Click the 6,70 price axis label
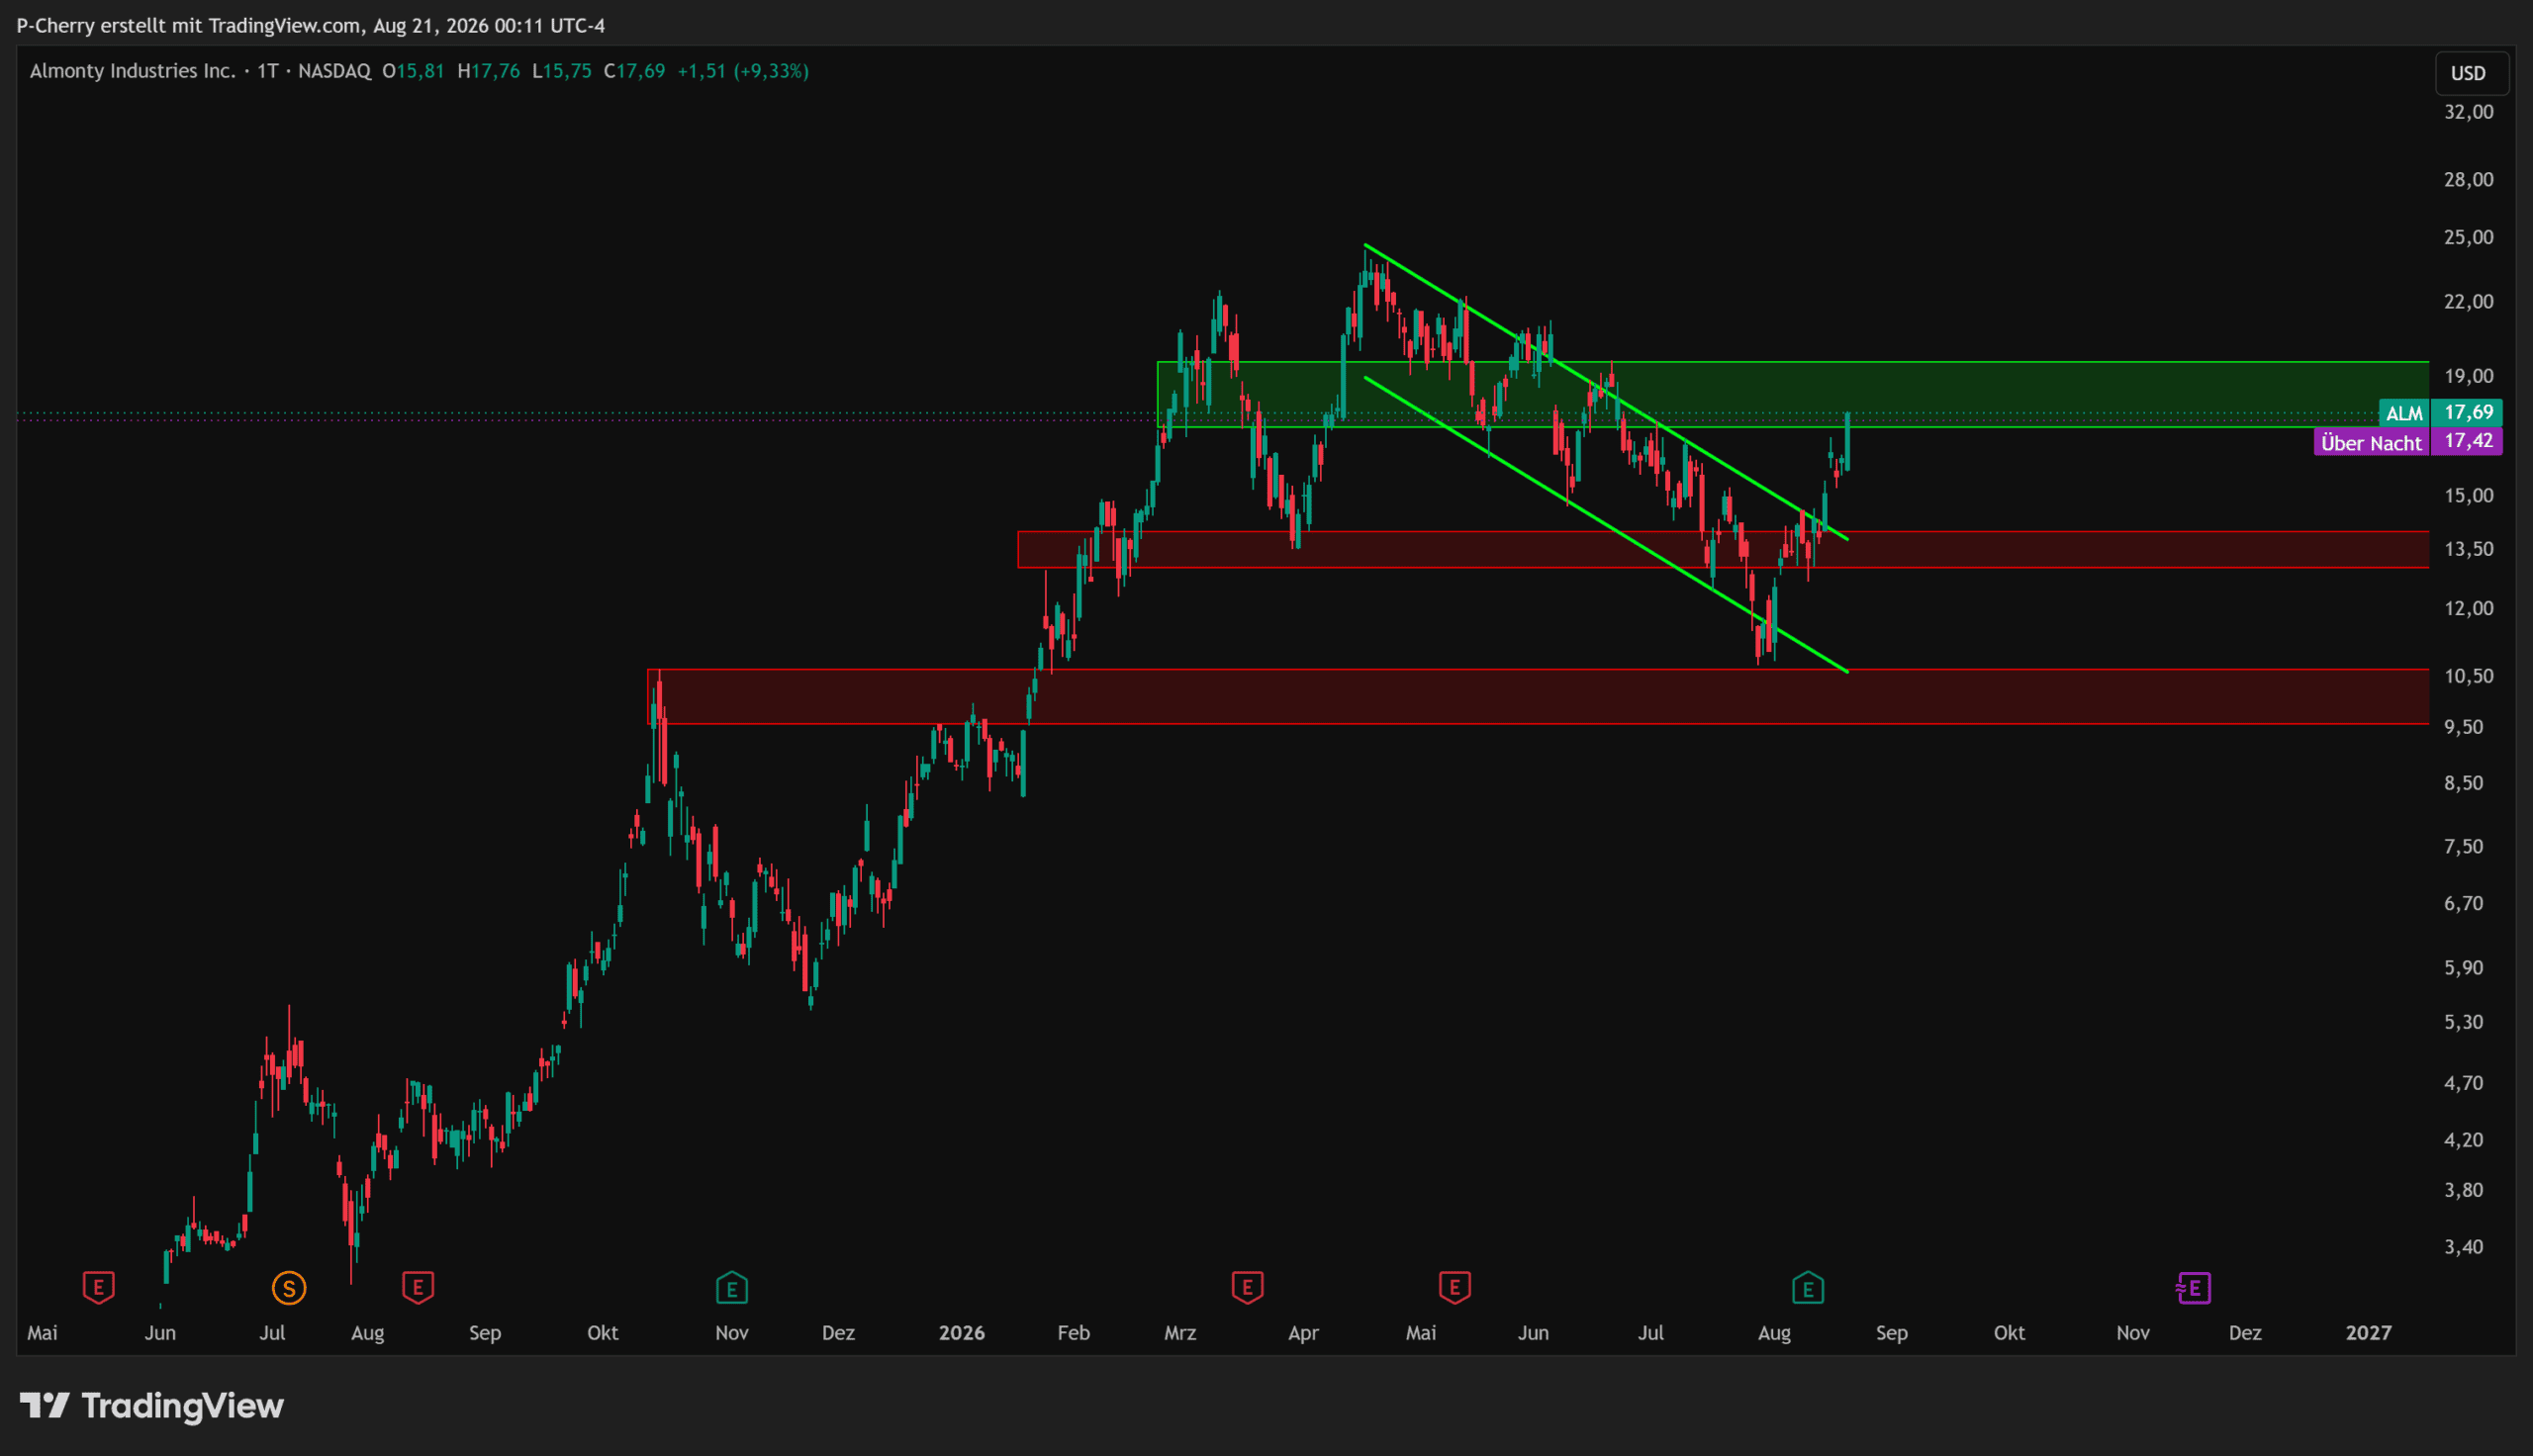The height and width of the screenshot is (1456, 2533). 2464,904
